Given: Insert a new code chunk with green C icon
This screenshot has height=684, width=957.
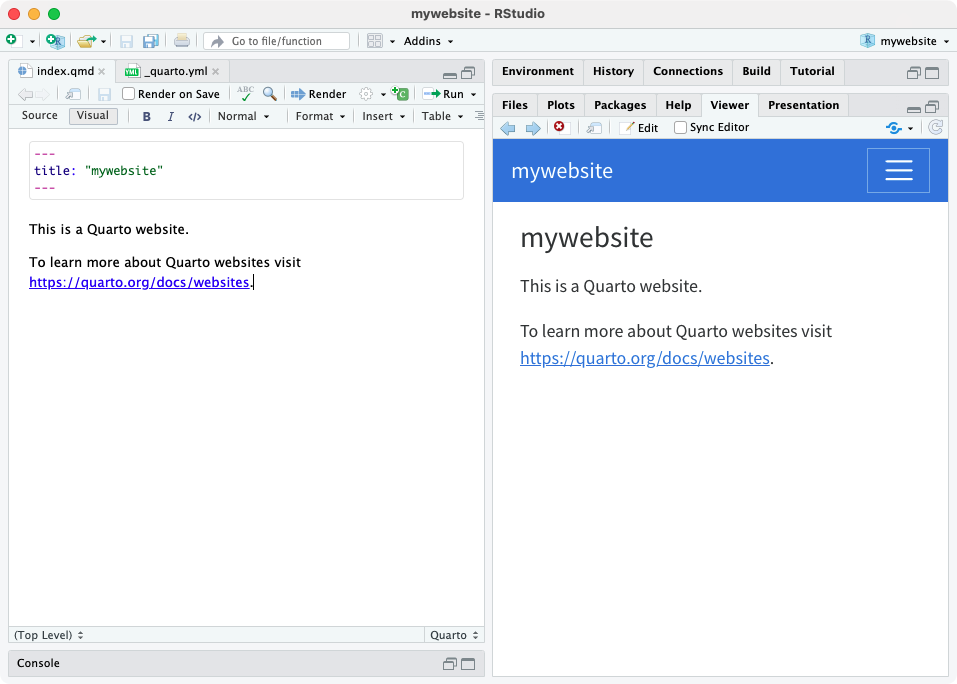Looking at the screenshot, I should pos(399,93).
